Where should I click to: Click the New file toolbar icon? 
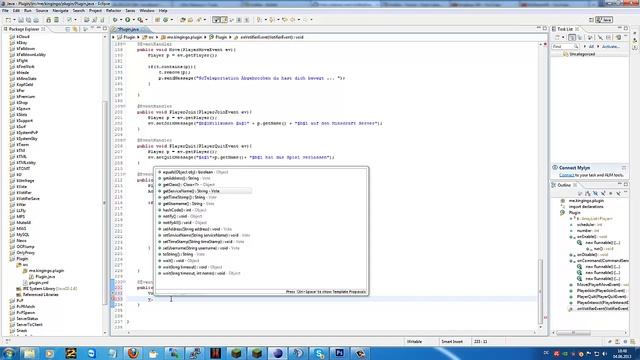pyautogui.click(x=8, y=20)
